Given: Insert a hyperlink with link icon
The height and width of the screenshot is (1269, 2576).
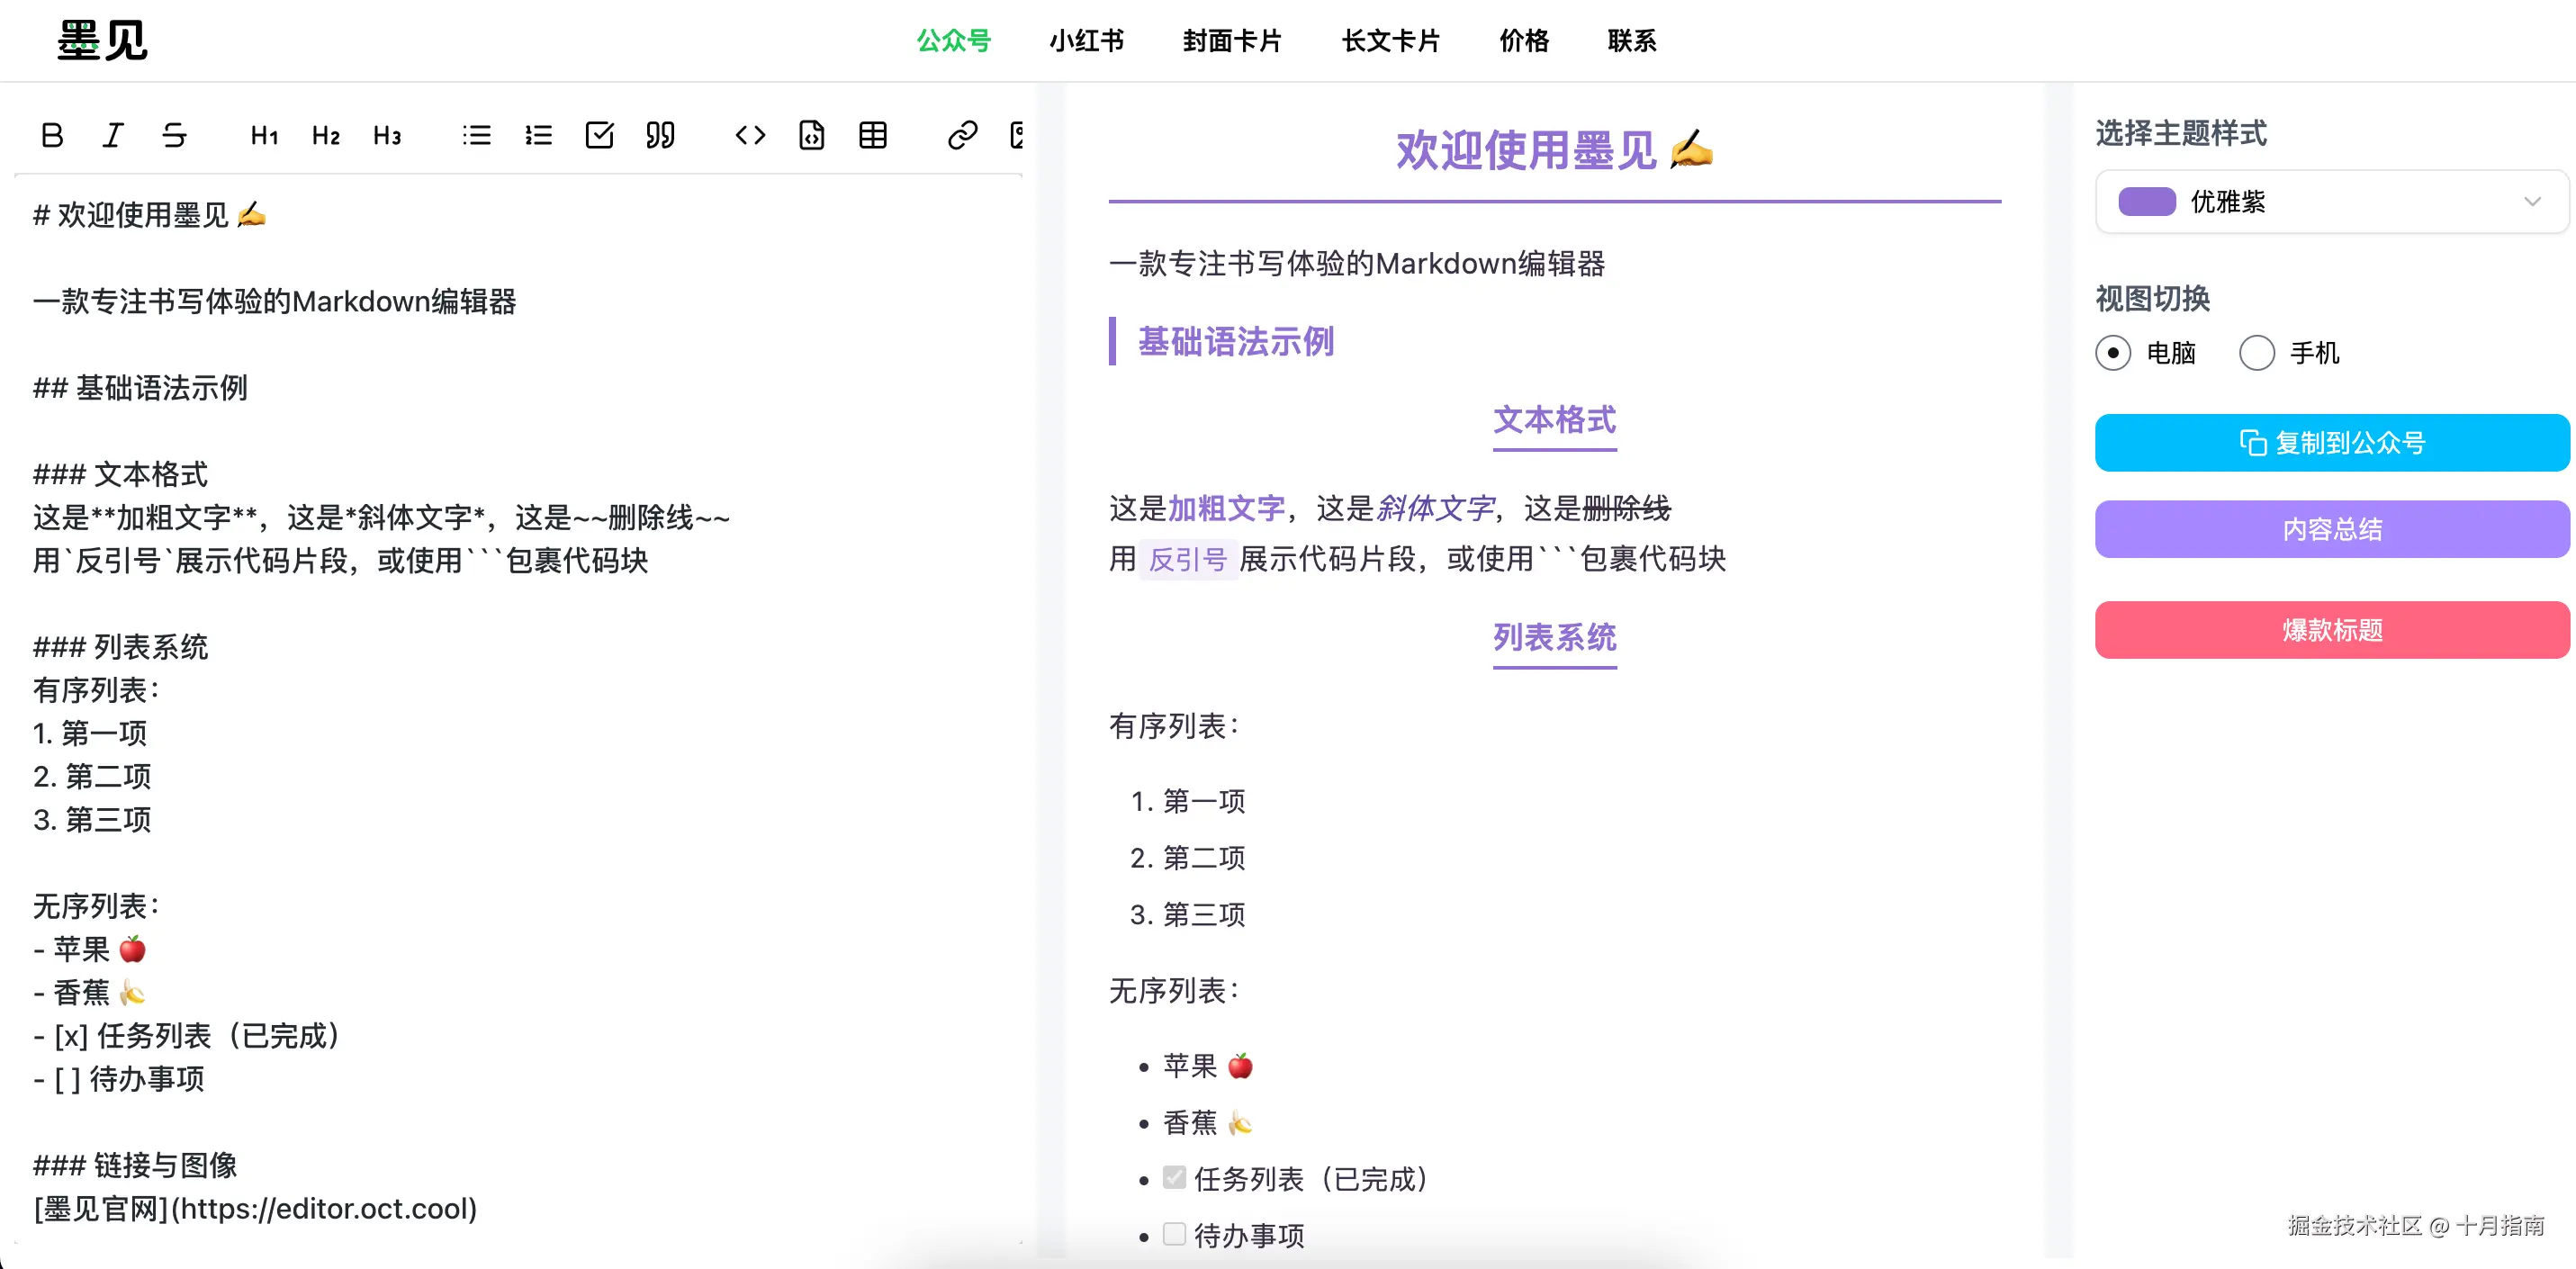Looking at the screenshot, I should coord(962,135).
